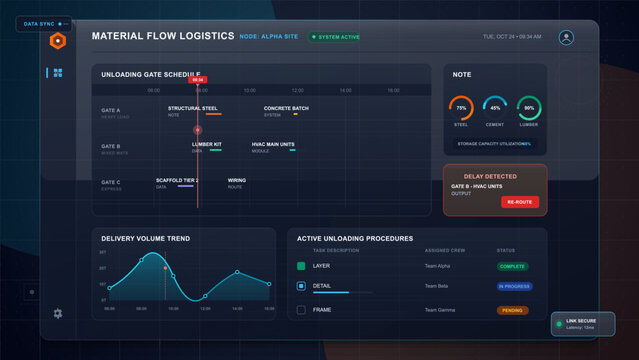This screenshot has width=639, height=360.
Task: Click the Status column header
Action: pos(506,250)
